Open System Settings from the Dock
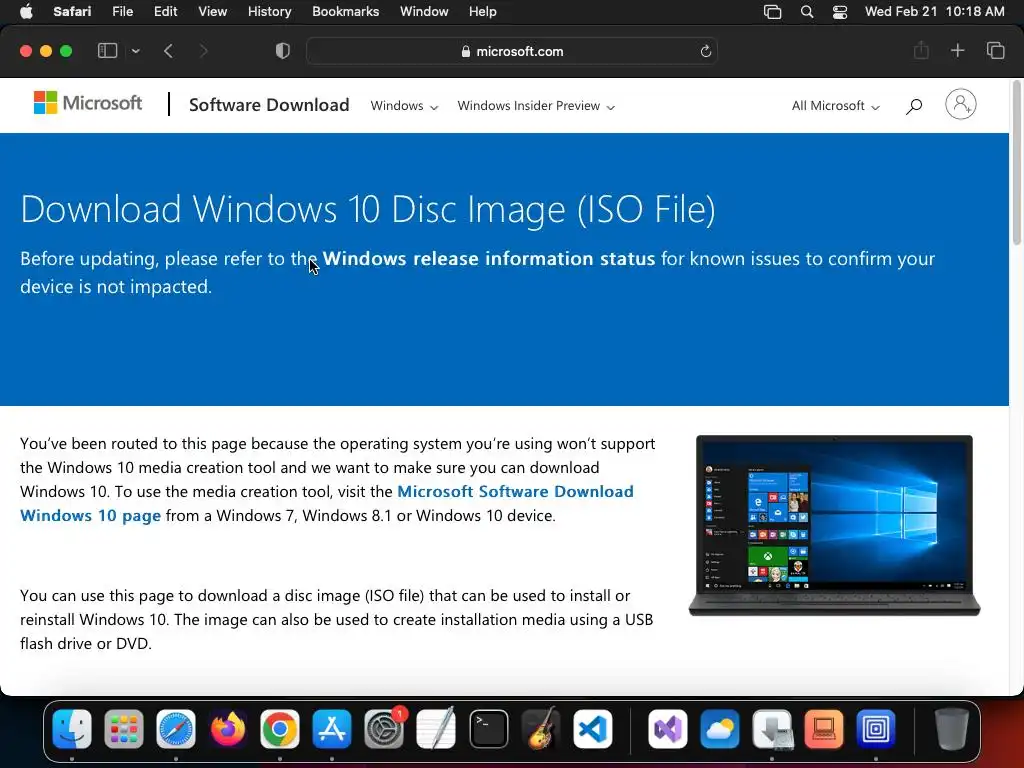The height and width of the screenshot is (768, 1024). (x=384, y=729)
